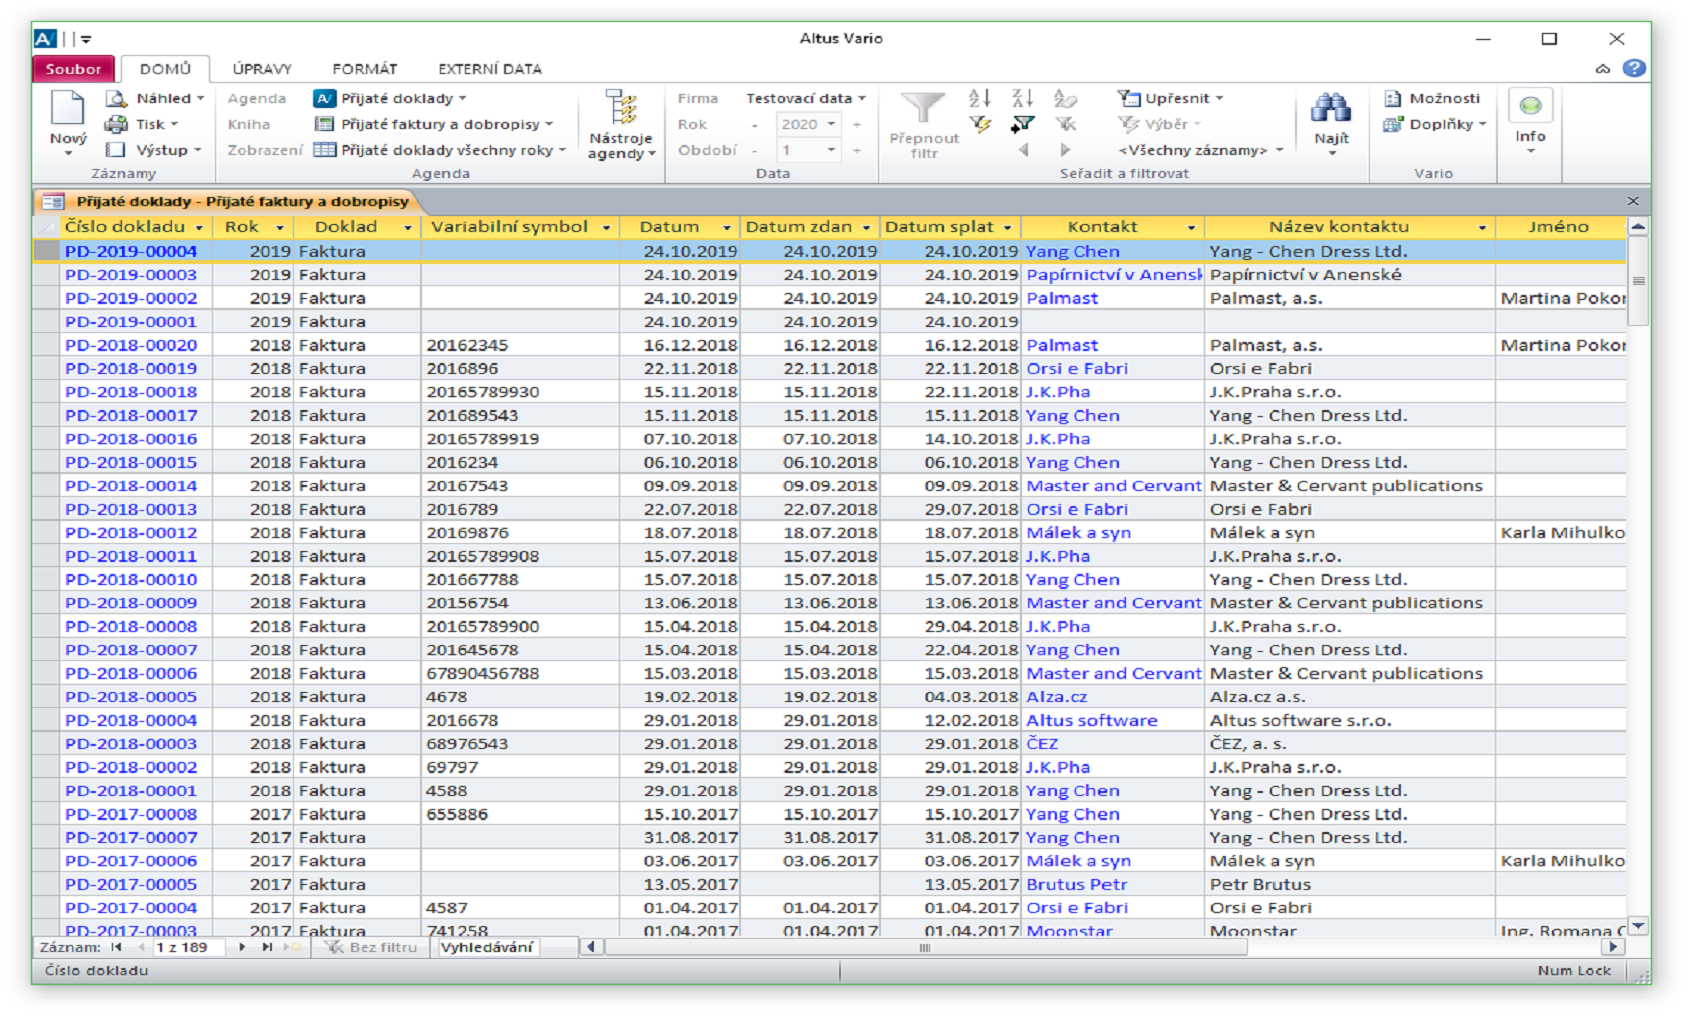1689x1020 pixels.
Task: Click Variabilní symbol cell 20162345
Action: (520, 345)
